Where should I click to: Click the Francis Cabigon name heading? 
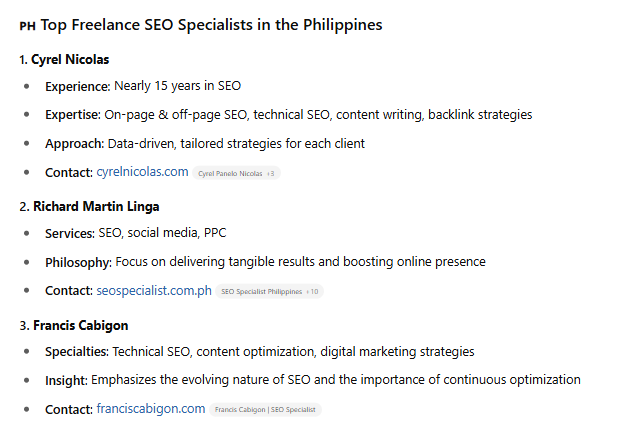tap(80, 326)
